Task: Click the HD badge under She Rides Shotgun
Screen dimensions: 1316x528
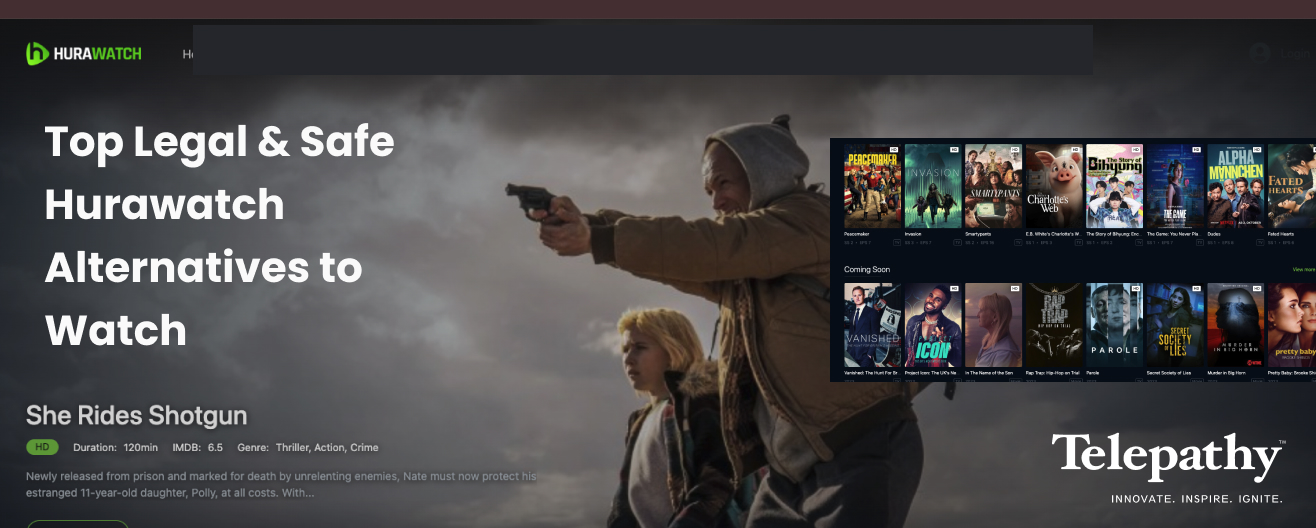Action: pyautogui.click(x=42, y=447)
